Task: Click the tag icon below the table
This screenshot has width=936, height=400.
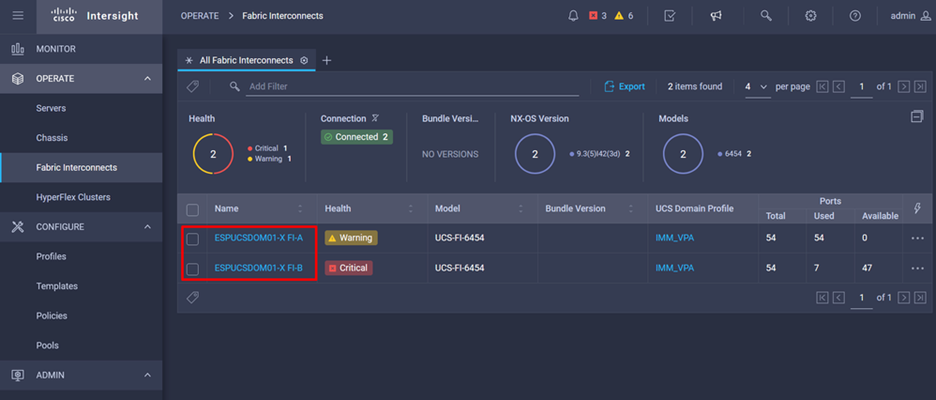Action: [192, 297]
